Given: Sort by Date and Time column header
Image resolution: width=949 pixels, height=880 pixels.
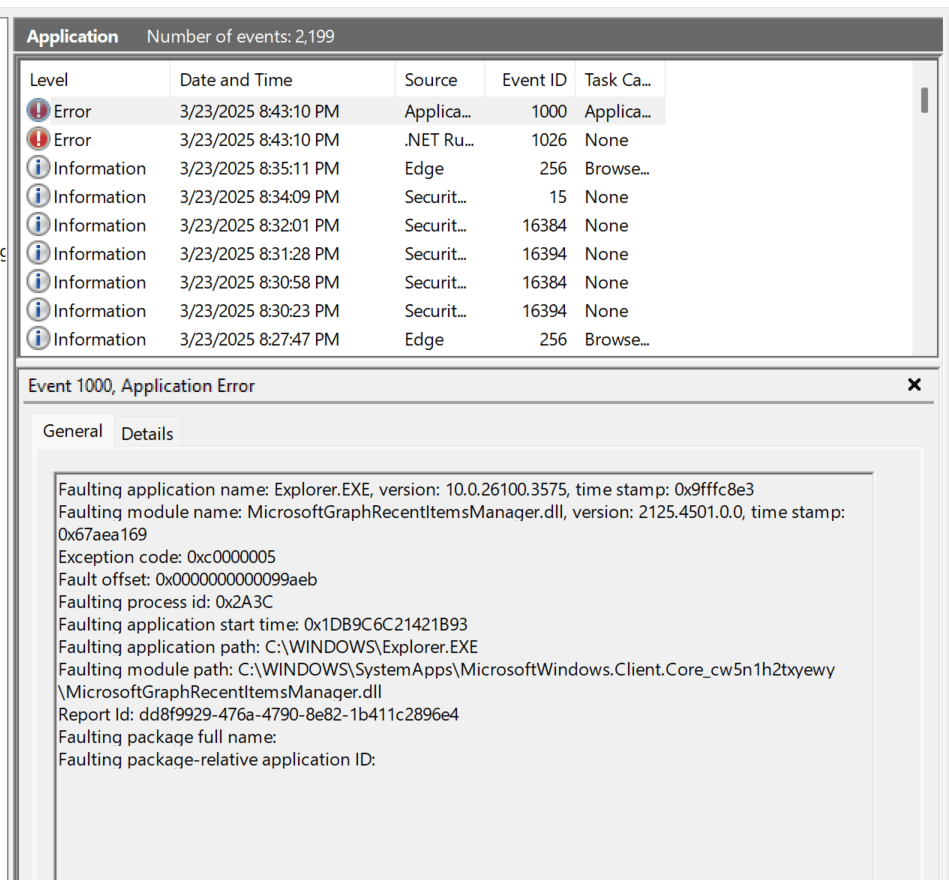Looking at the screenshot, I should (x=283, y=80).
